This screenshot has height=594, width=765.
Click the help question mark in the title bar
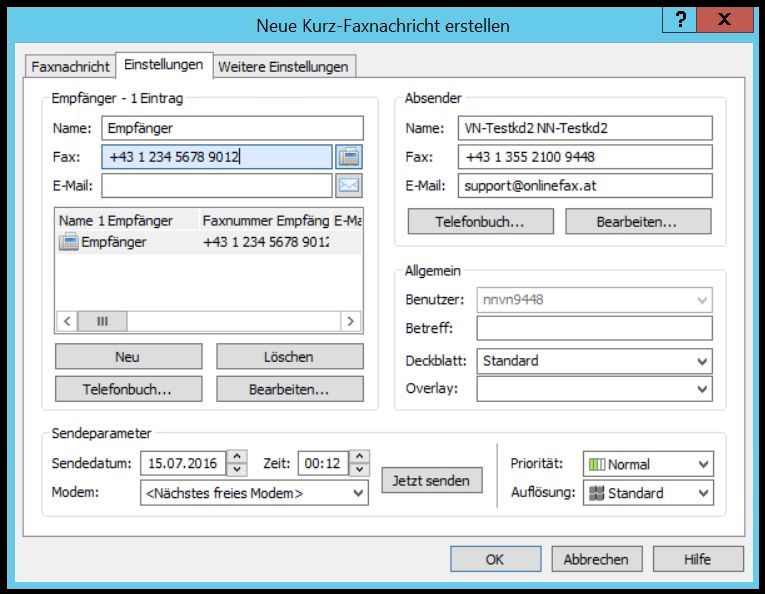click(x=680, y=20)
